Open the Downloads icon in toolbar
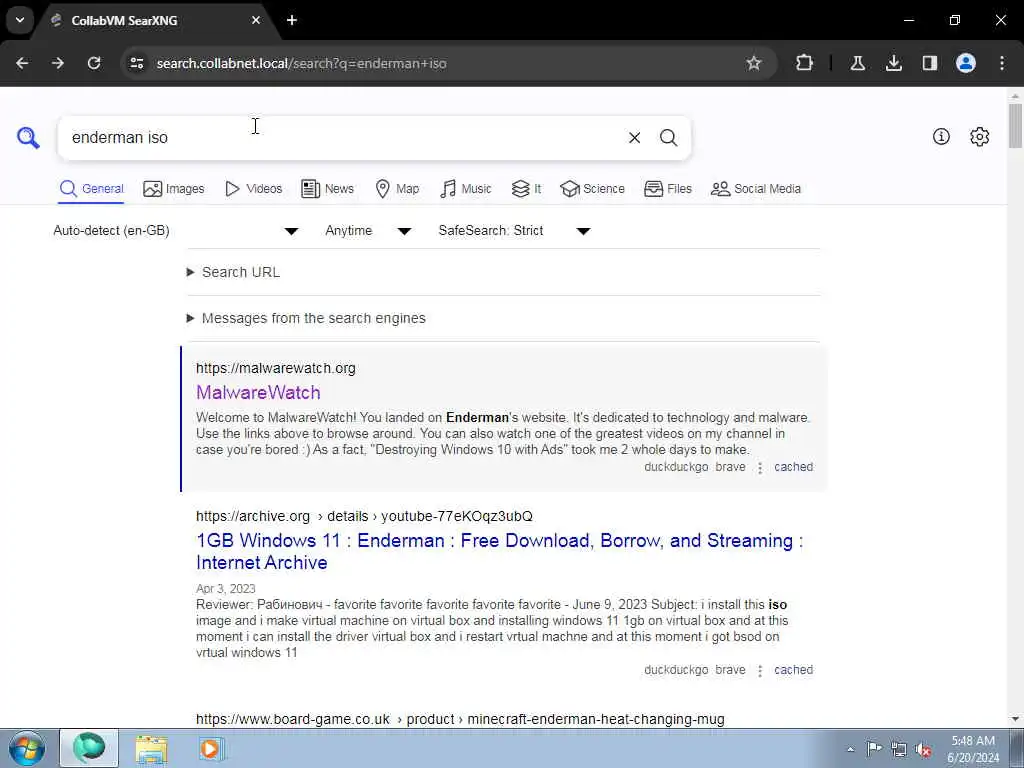The image size is (1024, 768). click(893, 63)
